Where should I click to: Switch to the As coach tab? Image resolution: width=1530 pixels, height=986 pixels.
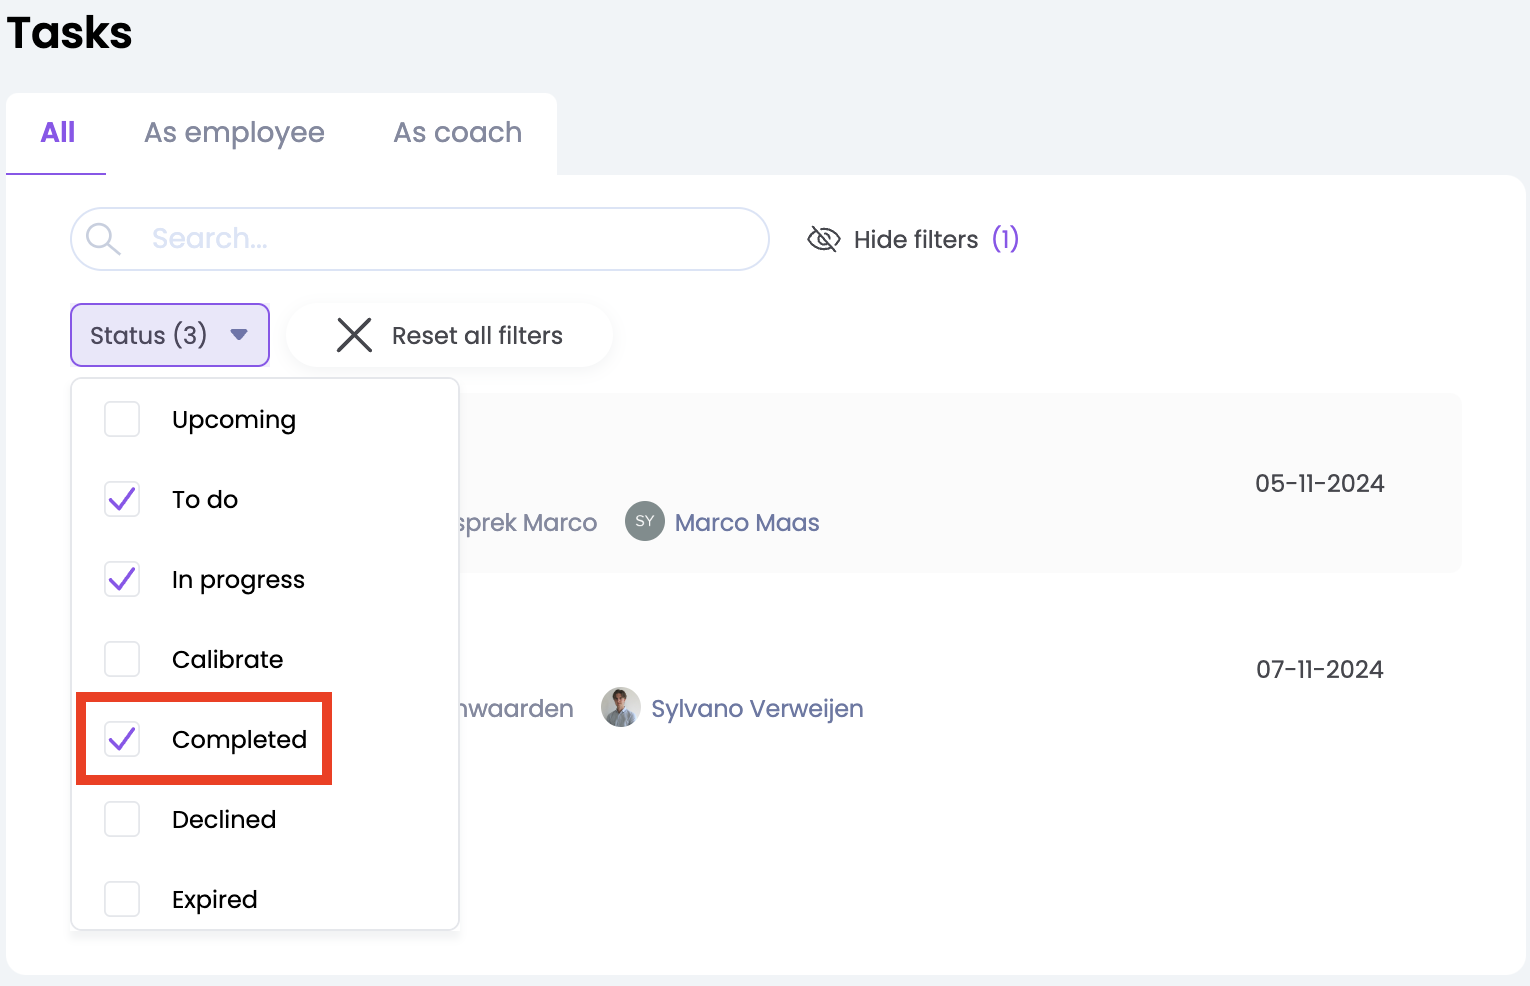457,133
